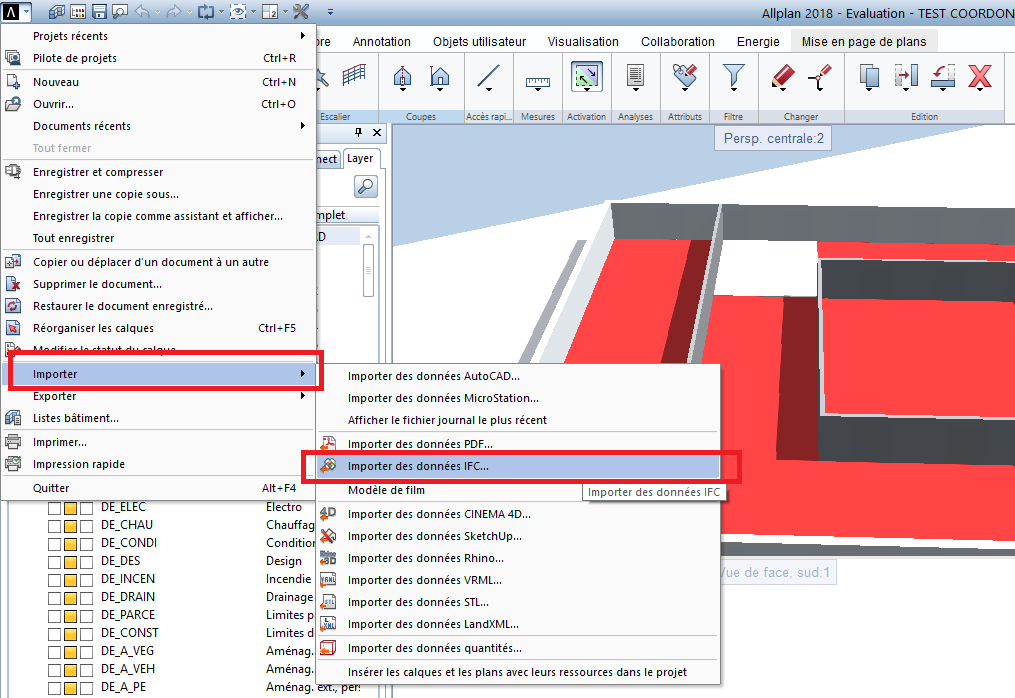This screenshot has width=1015, height=698.
Task: Open the Redo history dropdown arrow
Action: click(189, 12)
